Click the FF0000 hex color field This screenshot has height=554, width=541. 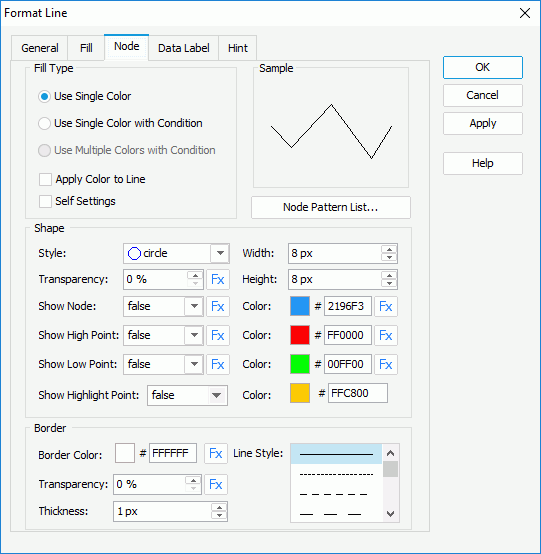tap(348, 335)
